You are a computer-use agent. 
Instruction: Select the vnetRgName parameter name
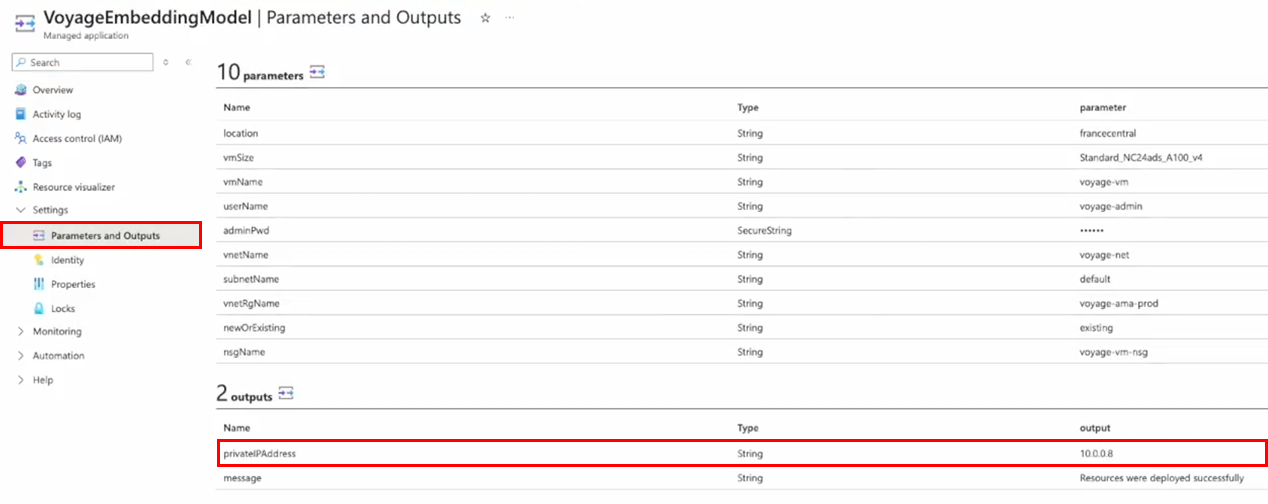click(251, 303)
